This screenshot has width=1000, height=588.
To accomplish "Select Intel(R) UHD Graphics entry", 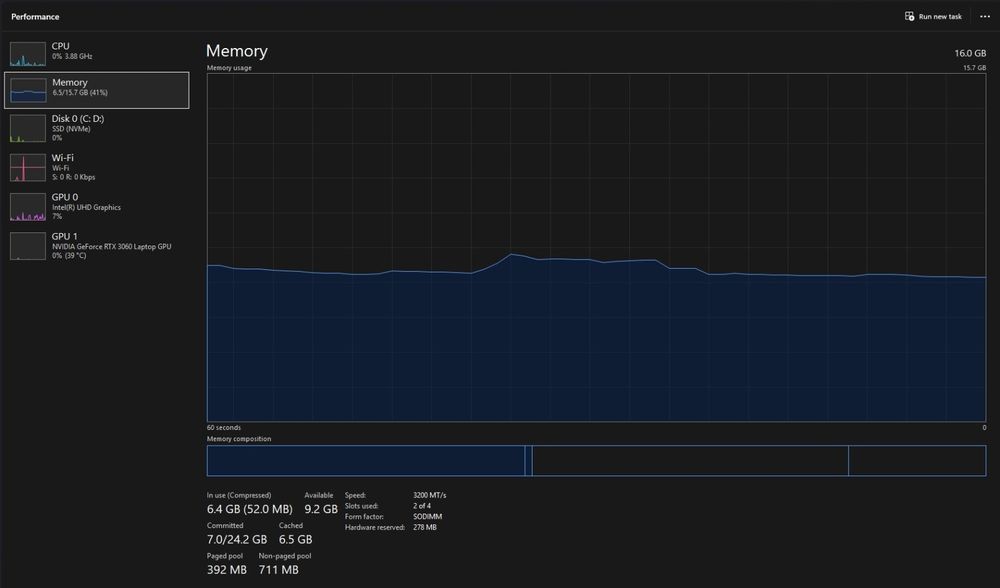I will pyautogui.click(x=97, y=207).
